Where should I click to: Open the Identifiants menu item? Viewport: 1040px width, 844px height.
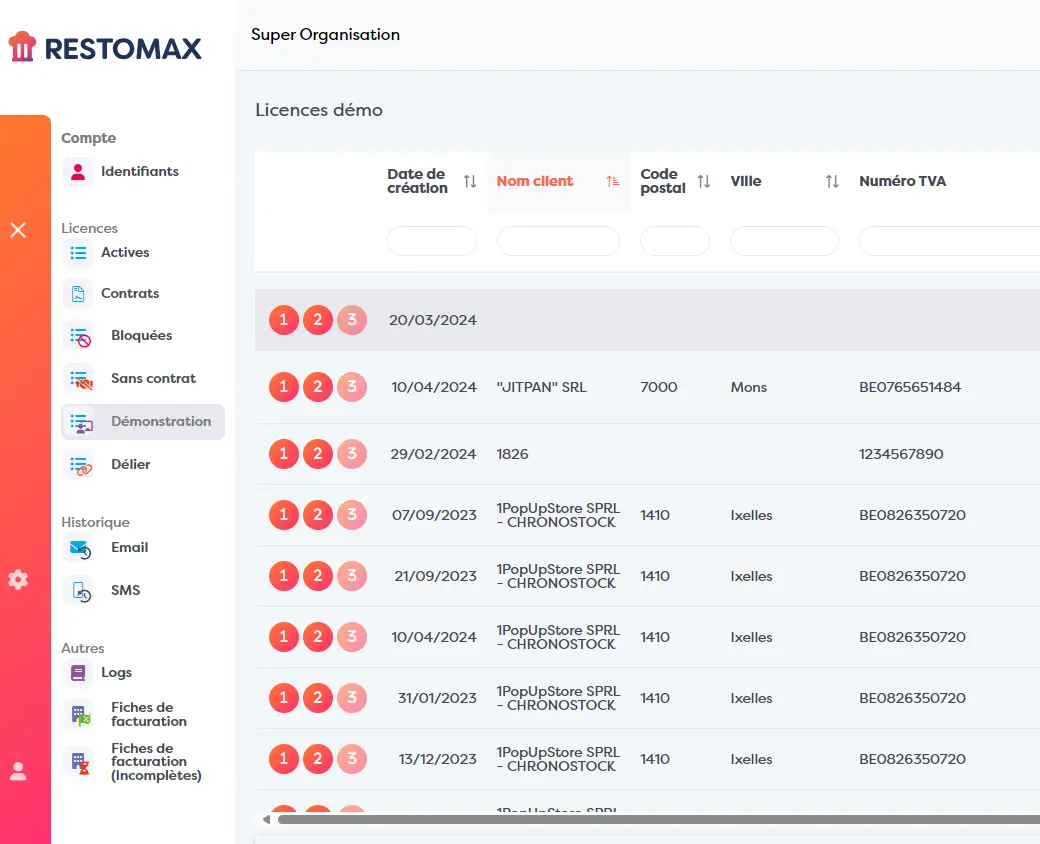tap(140, 172)
